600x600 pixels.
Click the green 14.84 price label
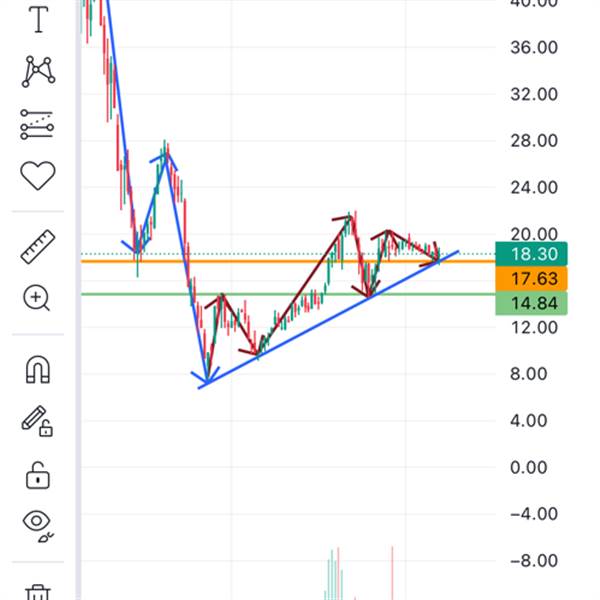point(531,303)
